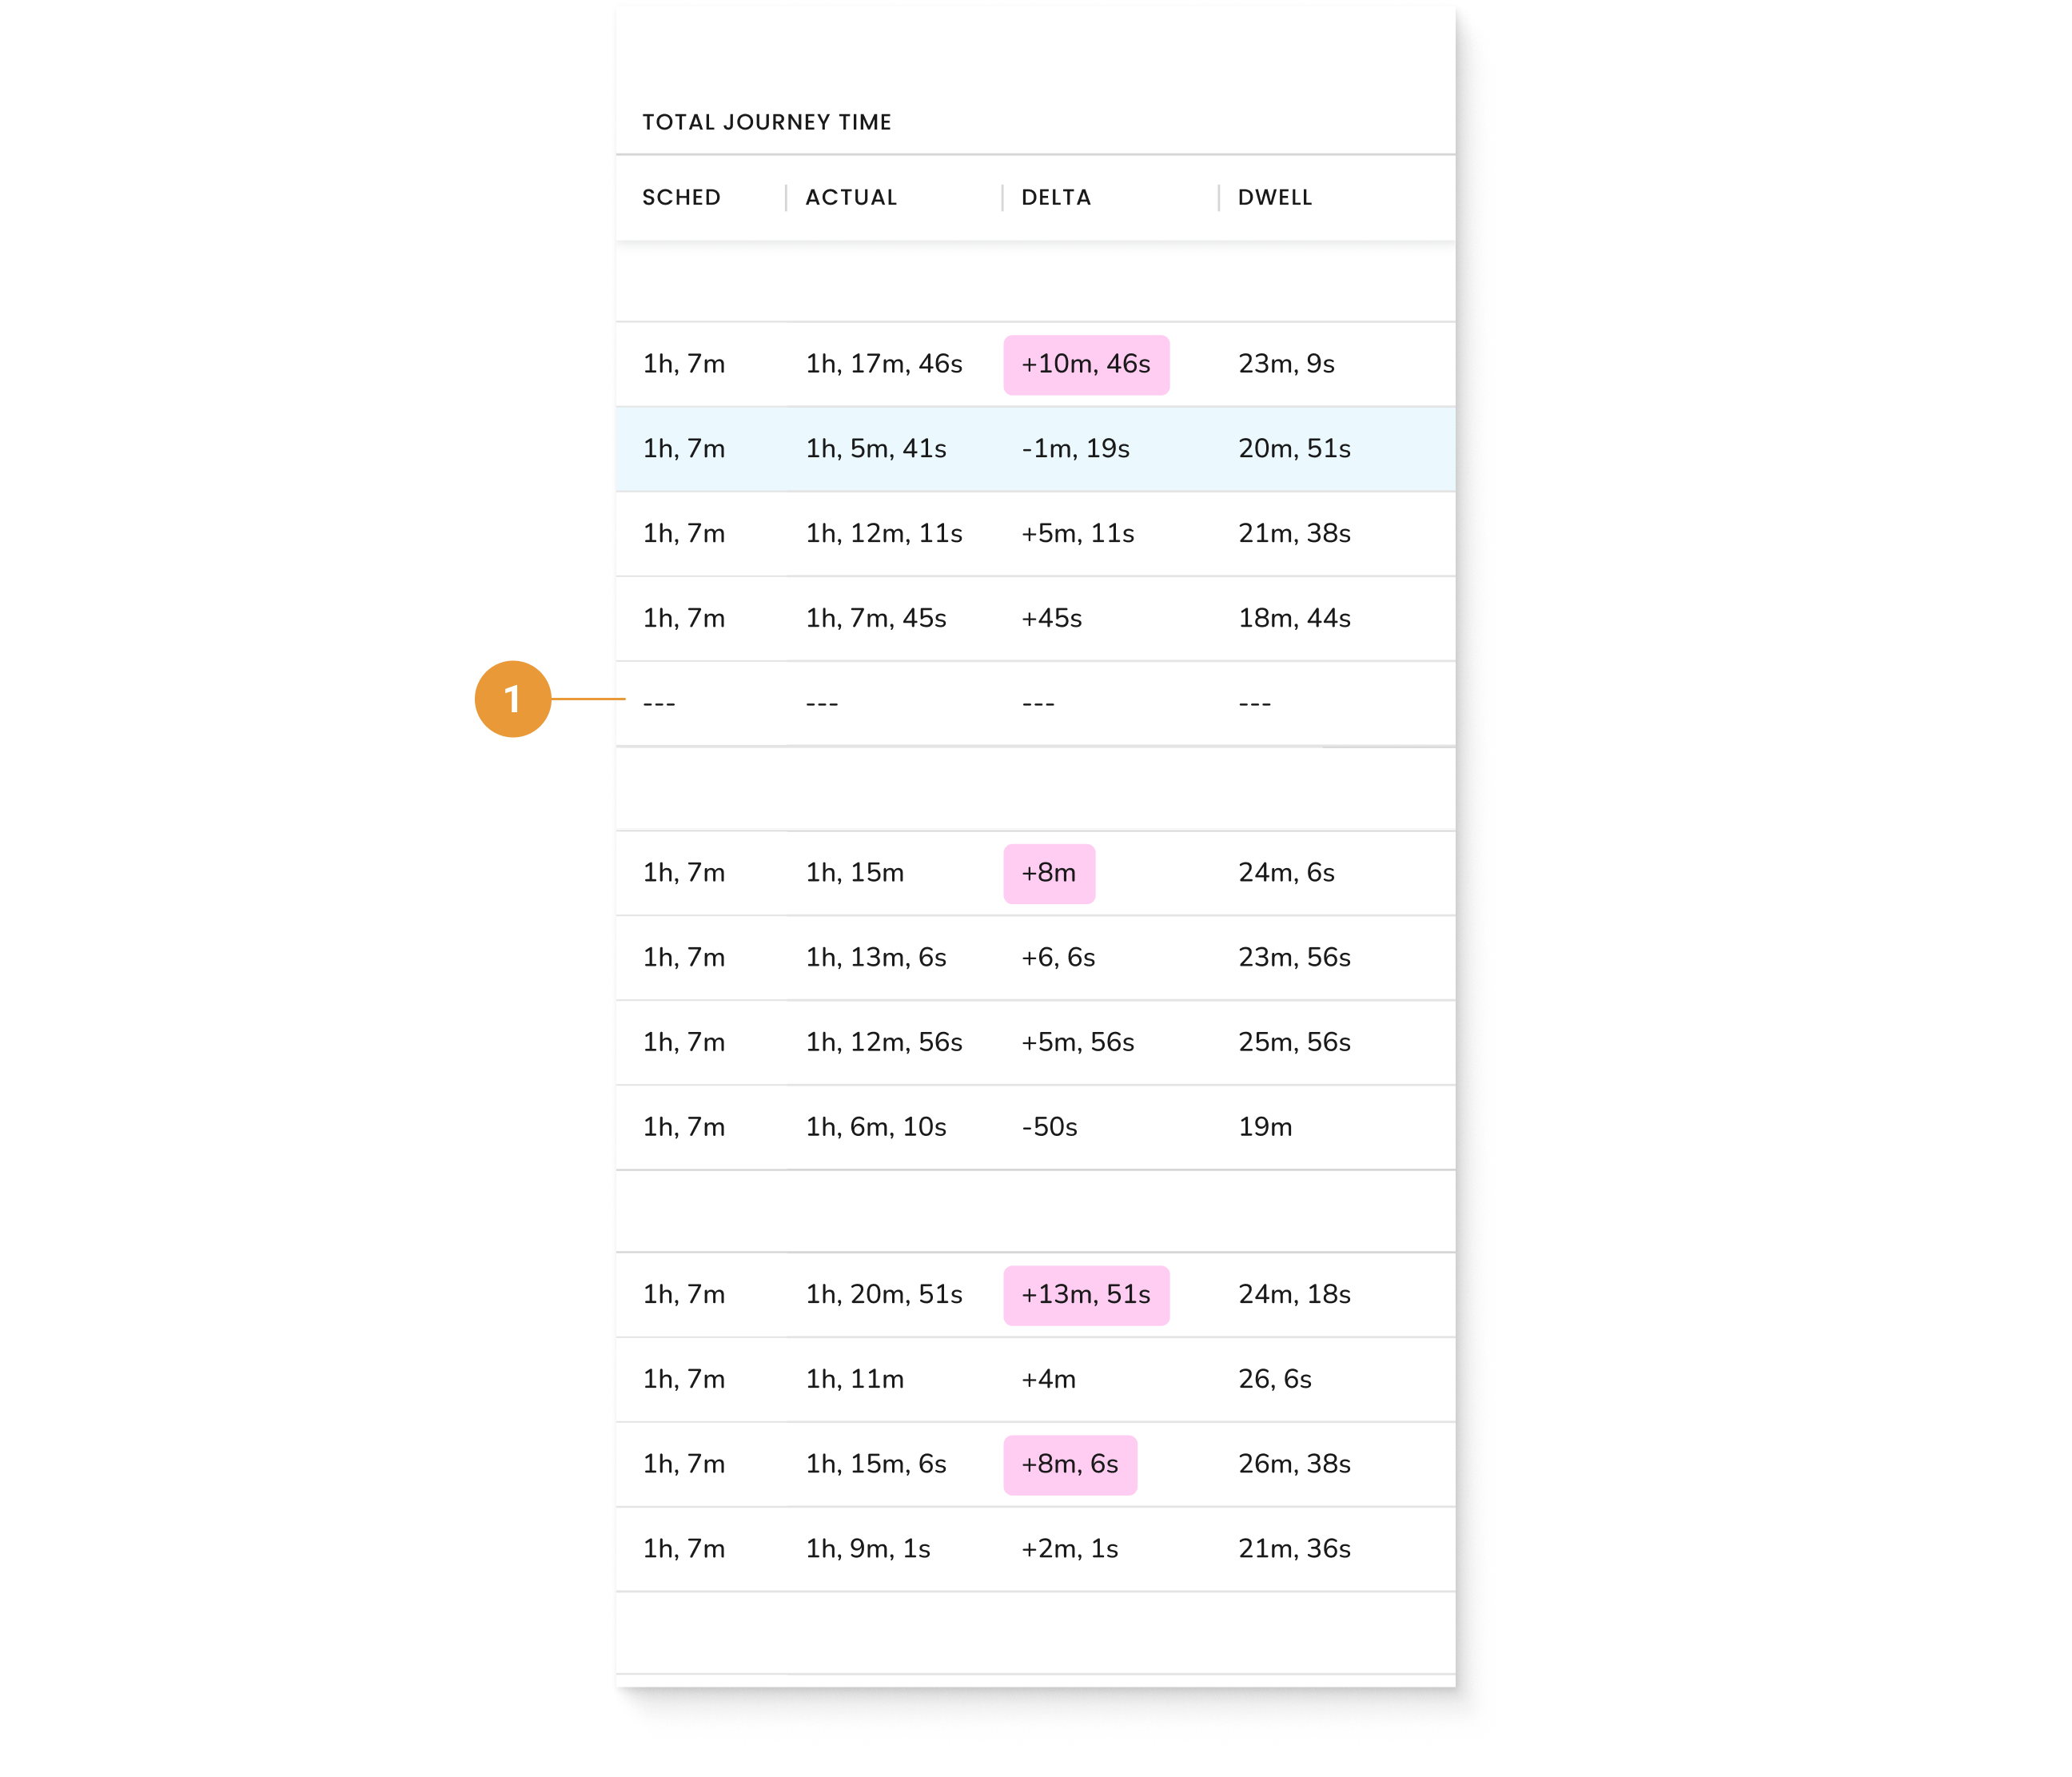Screen dimensions: 2072x1777
Task: Click the 1h, 9m, 1s actual time
Action: pyautogui.click(x=868, y=1549)
